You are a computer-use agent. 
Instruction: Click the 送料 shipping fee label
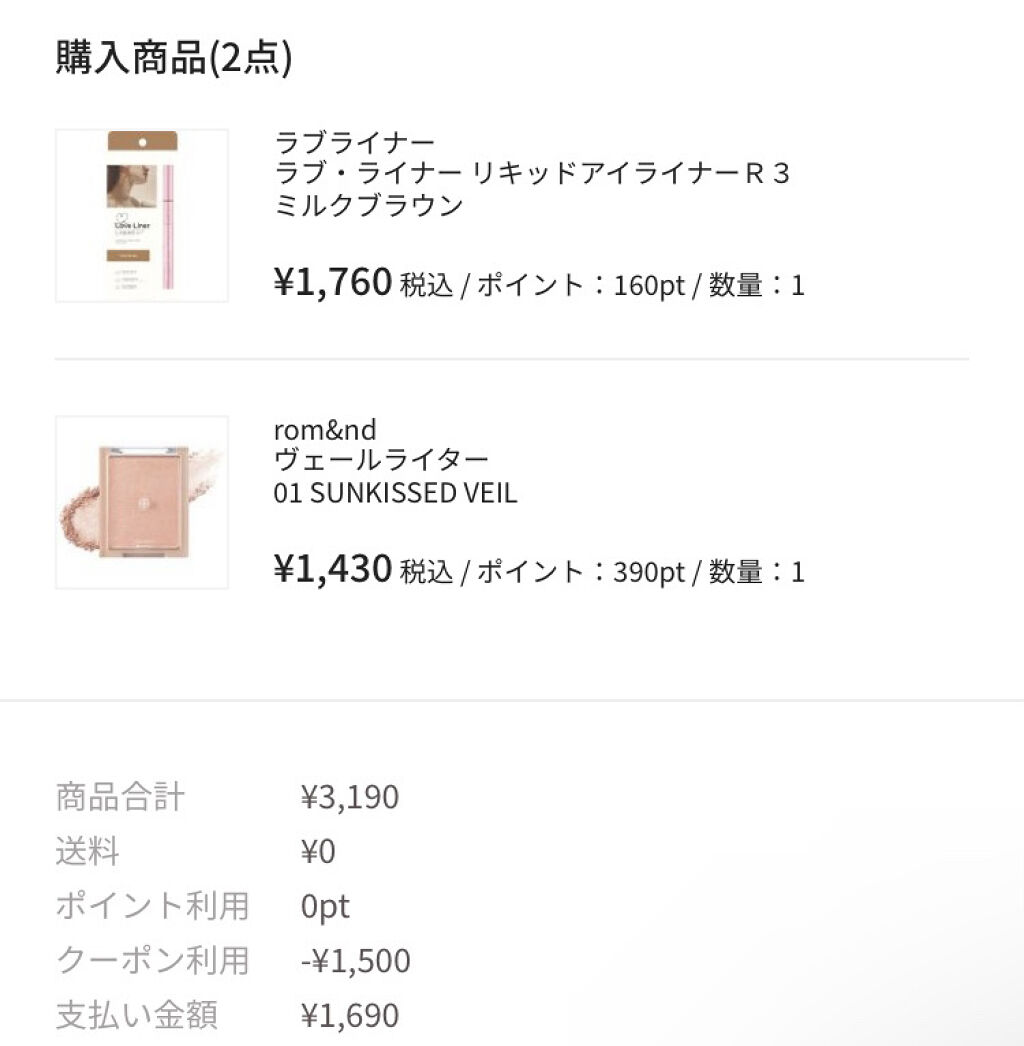click(x=88, y=852)
